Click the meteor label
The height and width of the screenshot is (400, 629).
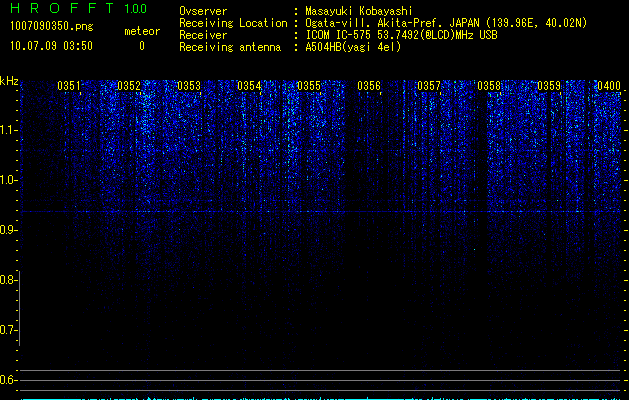(142, 31)
